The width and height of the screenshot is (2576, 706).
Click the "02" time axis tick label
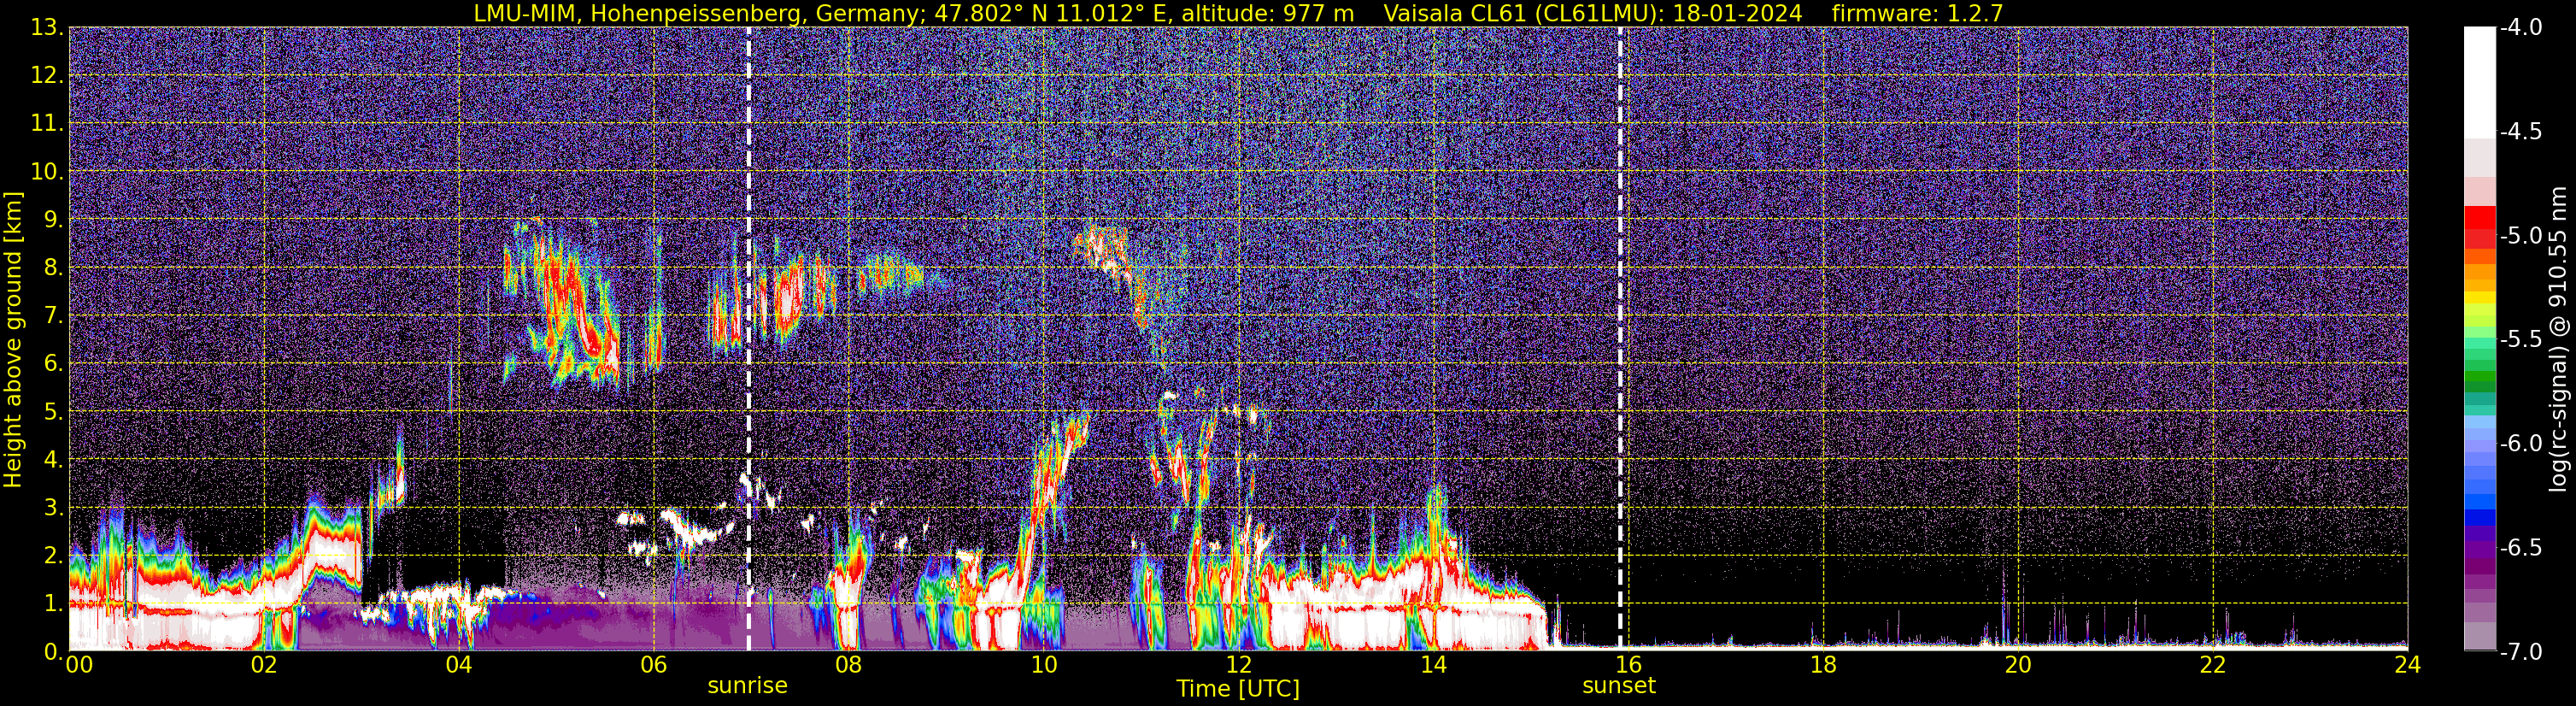264,666
